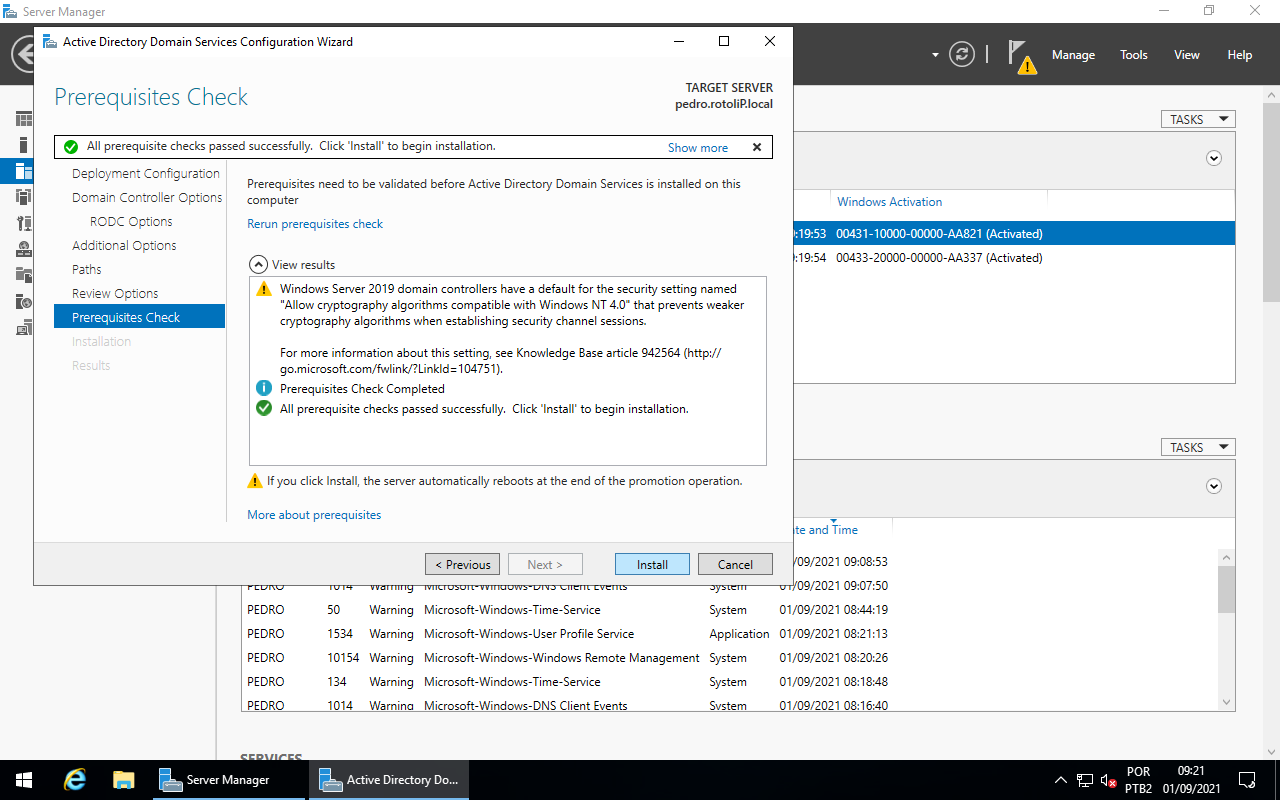This screenshot has width=1280, height=800.
Task: Open the notification flag warning icon
Action: pos(1019,55)
